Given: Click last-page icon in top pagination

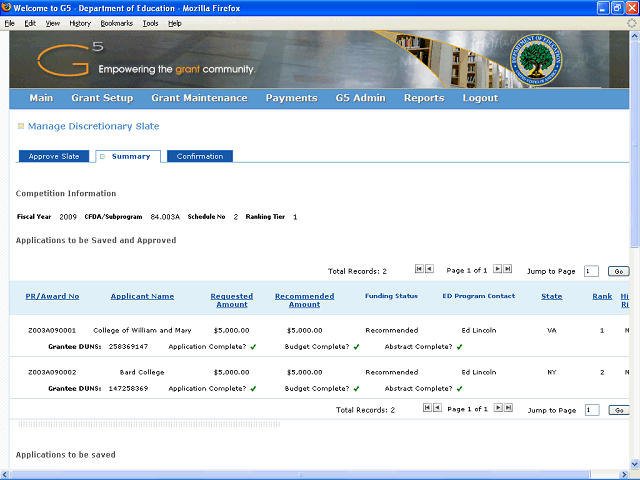Looking at the screenshot, I should coord(508,270).
